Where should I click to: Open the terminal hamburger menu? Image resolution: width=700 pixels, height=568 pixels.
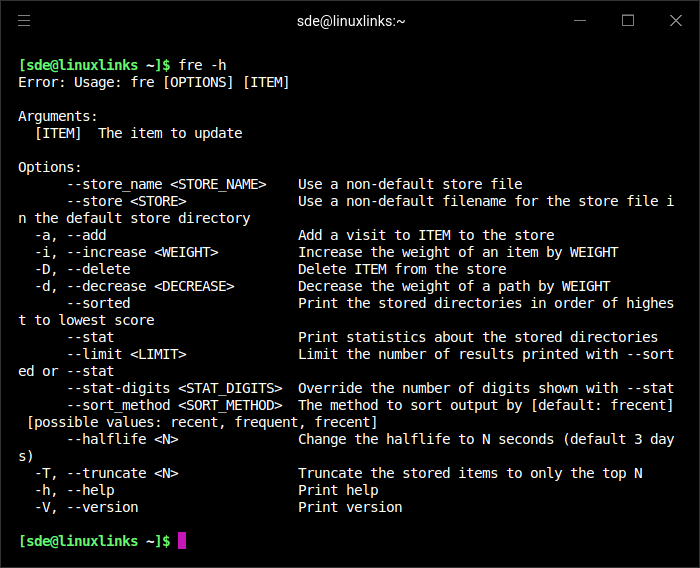pyautogui.click(x=24, y=20)
